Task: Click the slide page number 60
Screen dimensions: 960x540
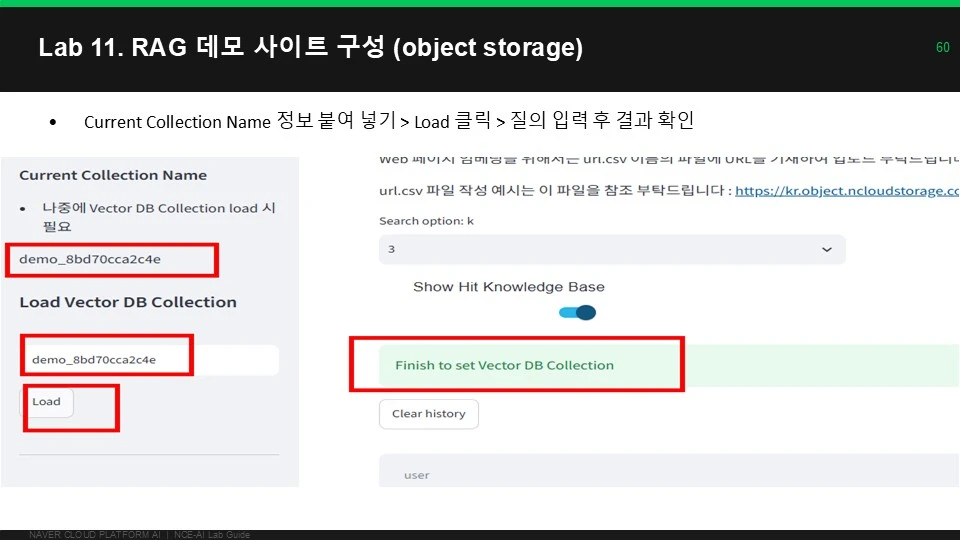Action: [x=943, y=47]
